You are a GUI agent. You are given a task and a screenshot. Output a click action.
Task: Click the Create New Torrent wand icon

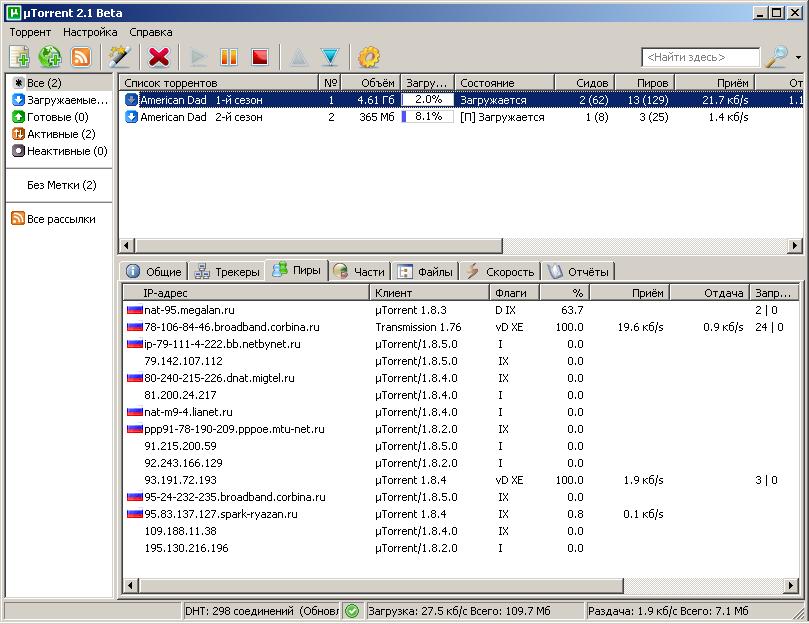[121, 57]
